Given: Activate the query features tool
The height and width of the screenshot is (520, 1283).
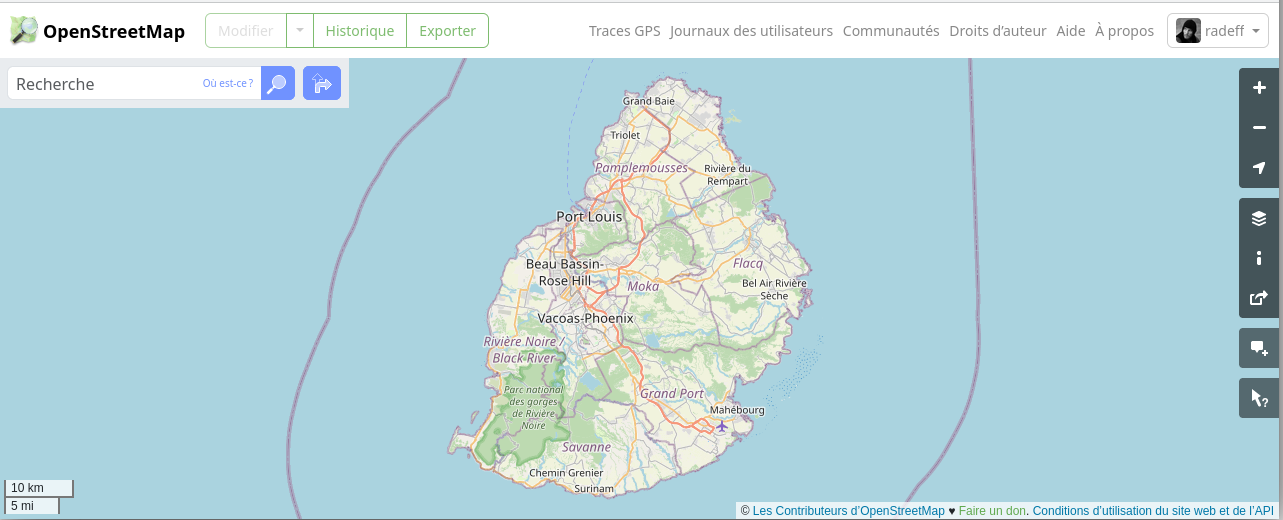Looking at the screenshot, I should click(x=1259, y=398).
